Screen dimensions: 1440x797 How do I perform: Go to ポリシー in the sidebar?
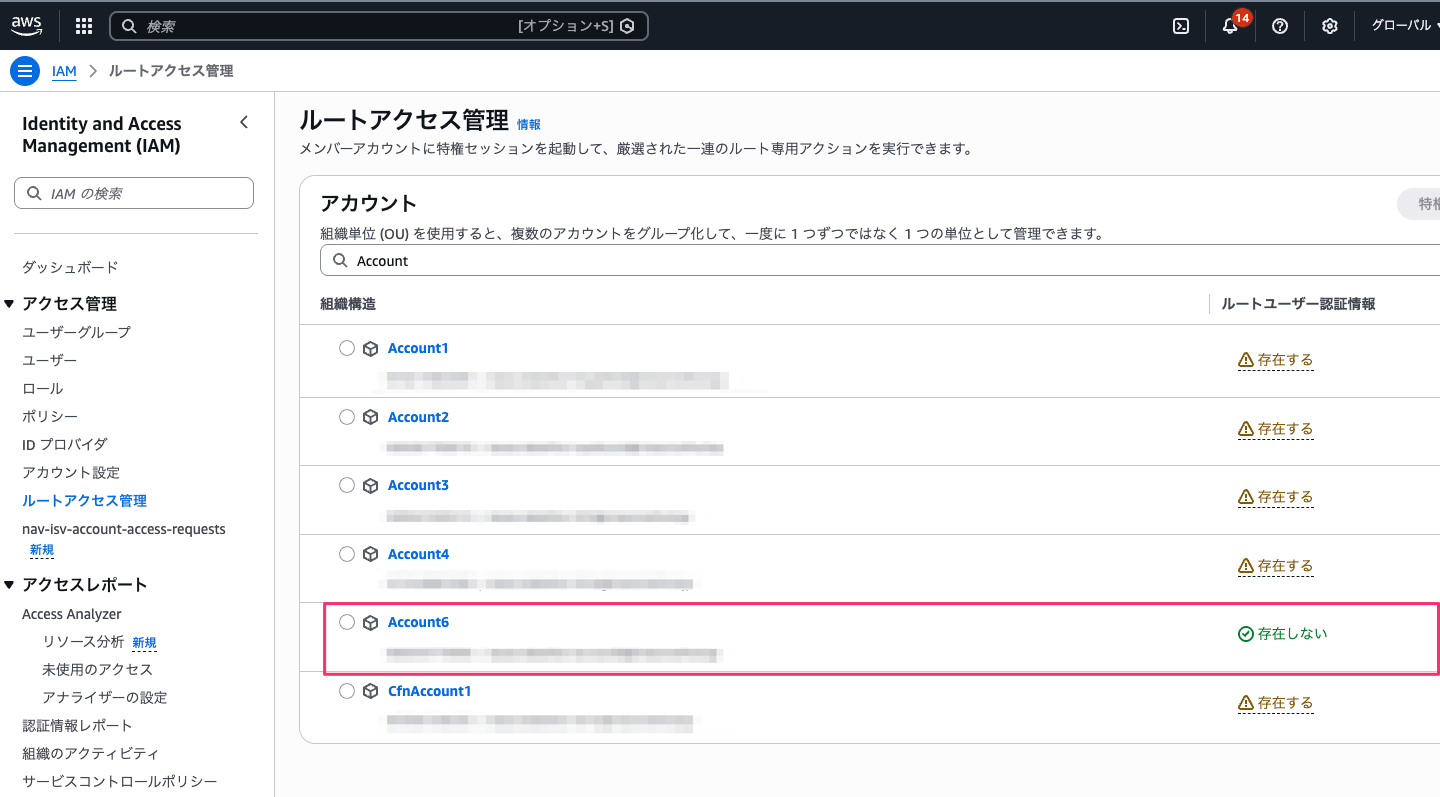pyautogui.click(x=50, y=416)
